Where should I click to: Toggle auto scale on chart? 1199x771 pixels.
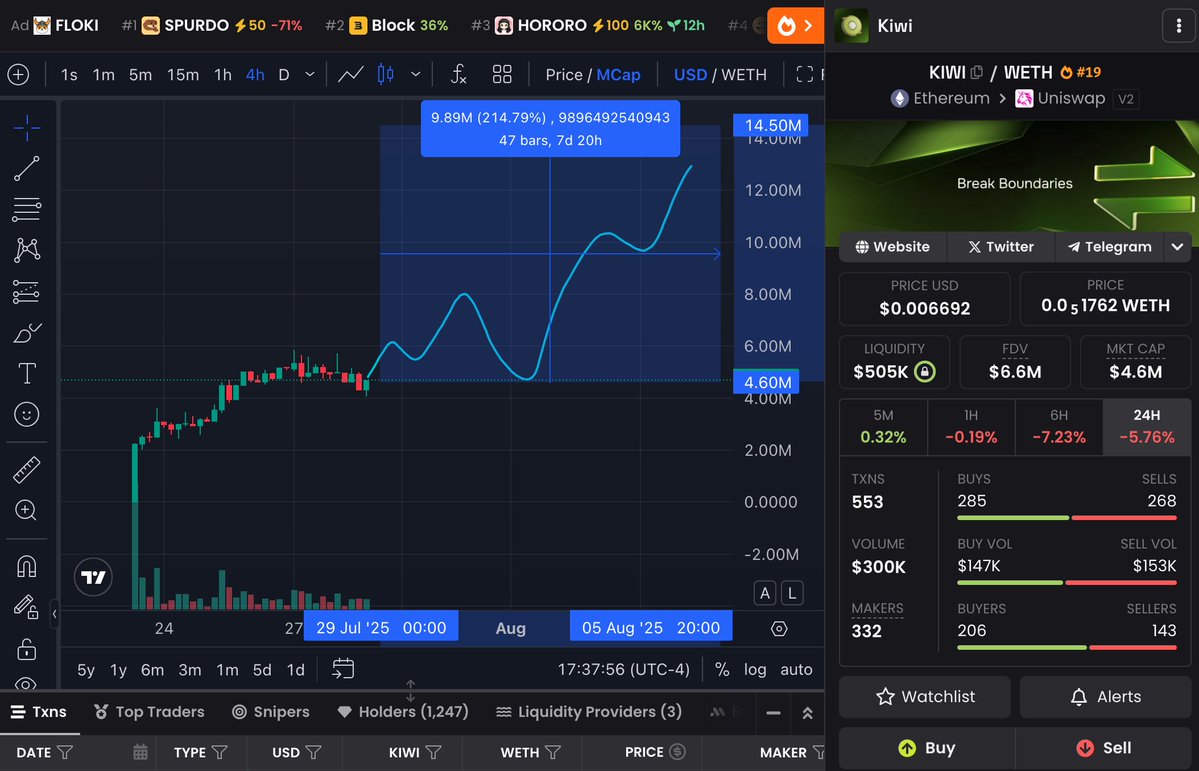(796, 670)
